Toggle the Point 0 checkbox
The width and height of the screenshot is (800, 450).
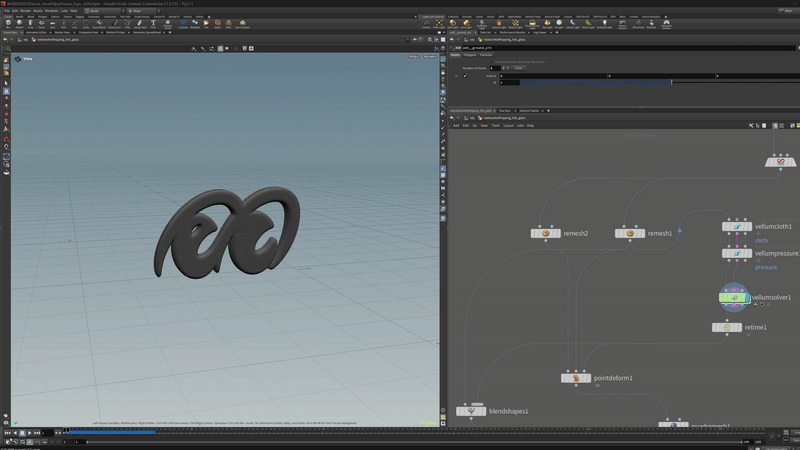465,76
